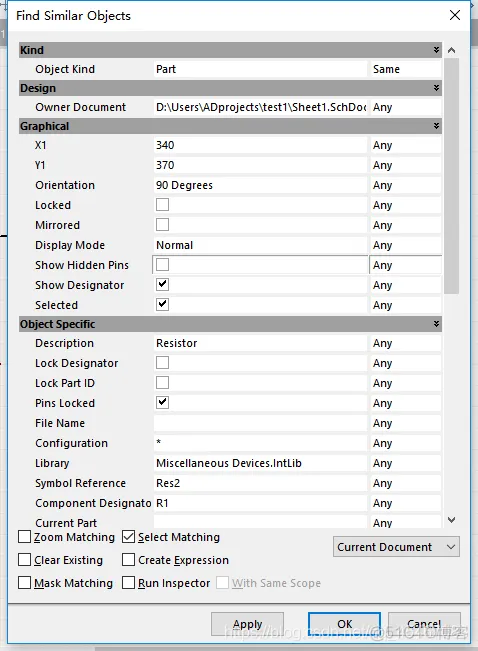Uncheck the Selected checkbox
This screenshot has width=478, height=651.
[x=162, y=304]
